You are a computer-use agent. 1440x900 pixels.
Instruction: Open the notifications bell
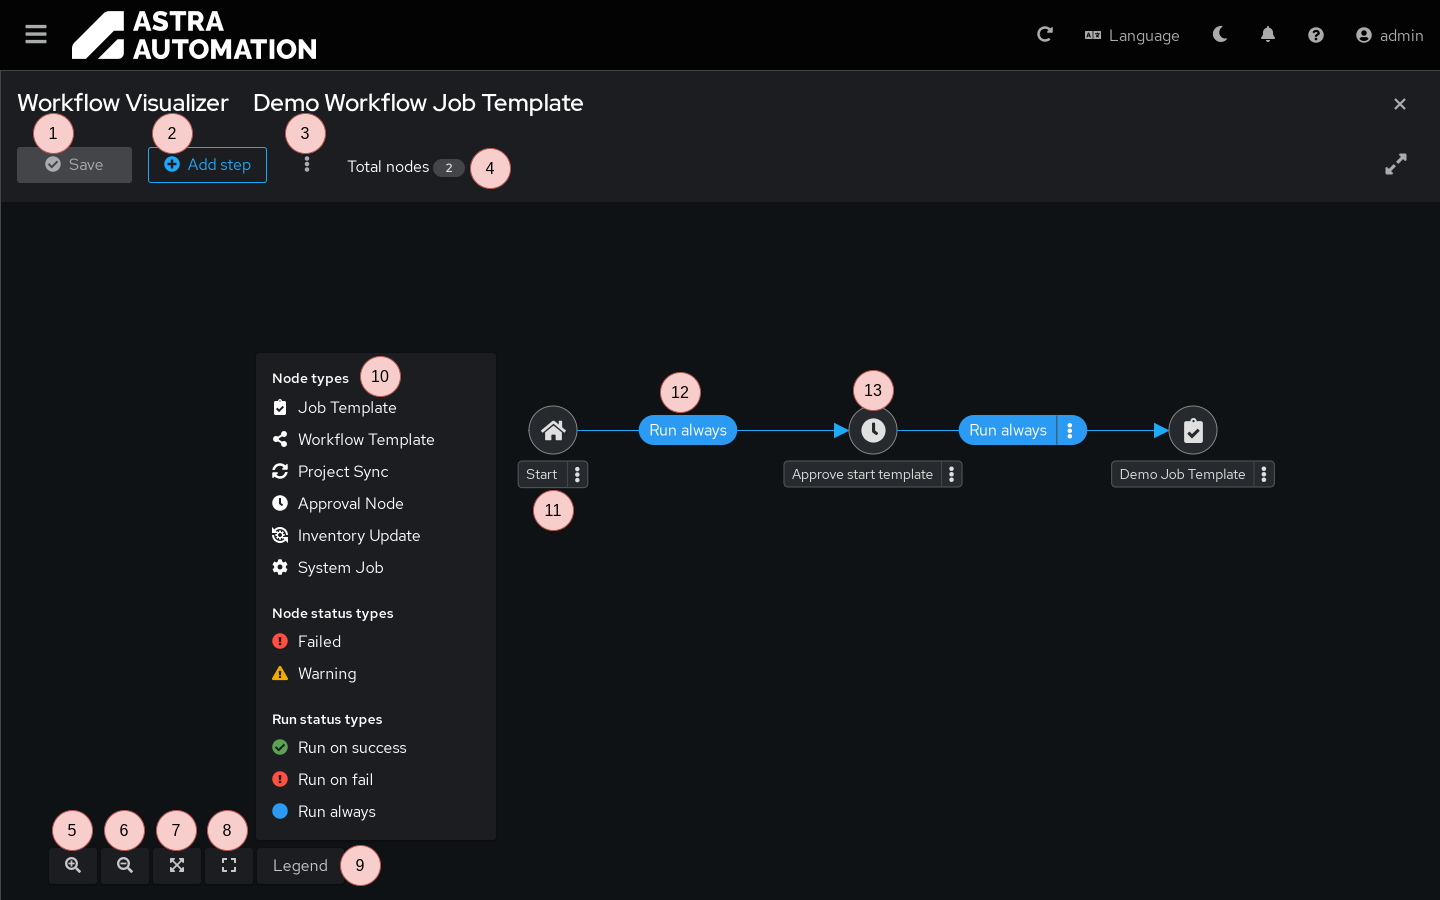click(1268, 35)
